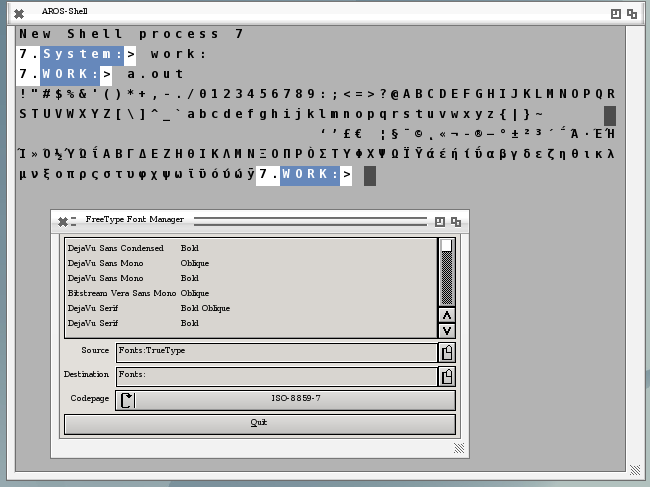The height and width of the screenshot is (487, 650).
Task: Click the Codepage cycle arrow icon
Action: click(x=126, y=400)
